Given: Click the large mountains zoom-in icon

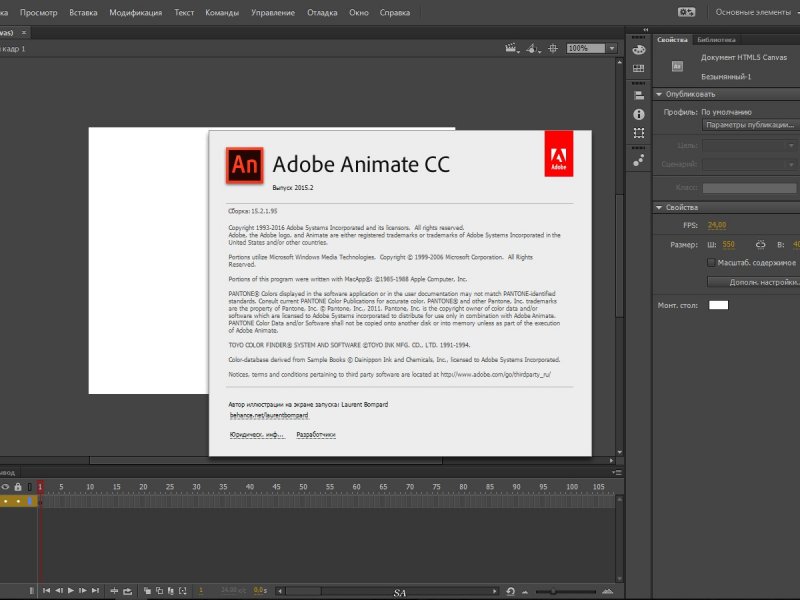Looking at the screenshot, I should (x=608, y=591).
